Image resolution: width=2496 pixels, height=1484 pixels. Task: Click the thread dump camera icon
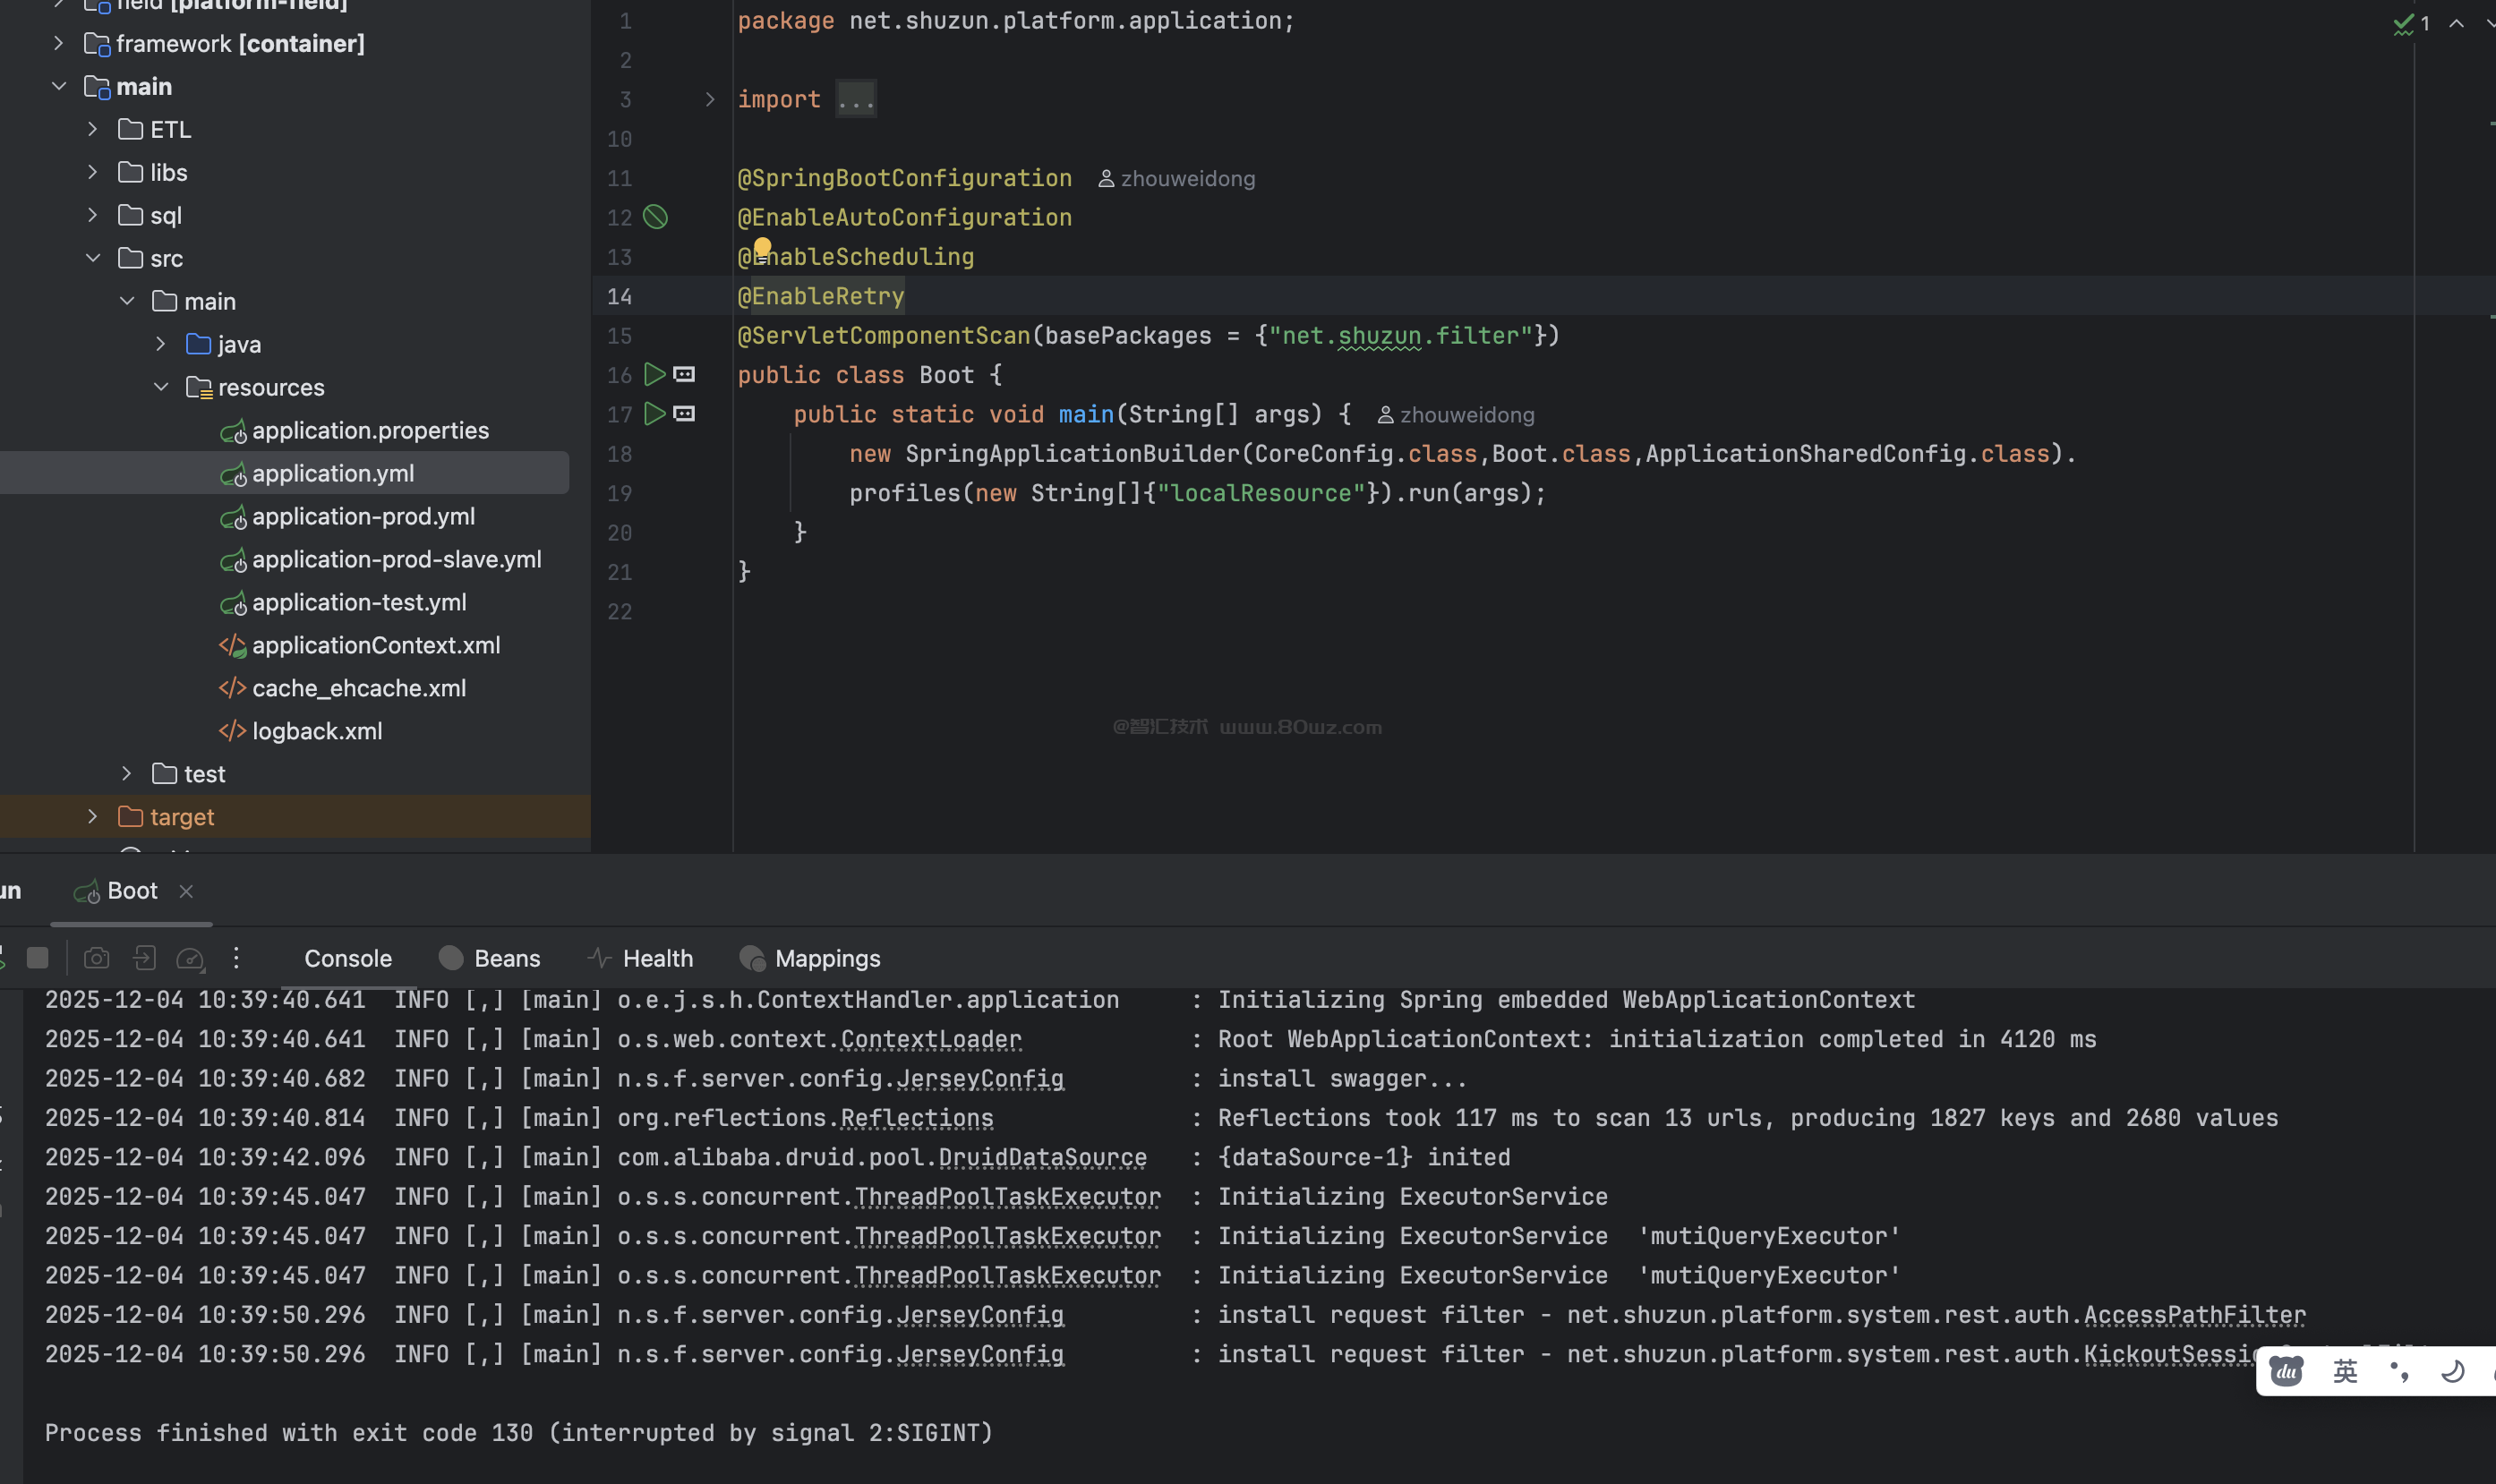pos(96,958)
